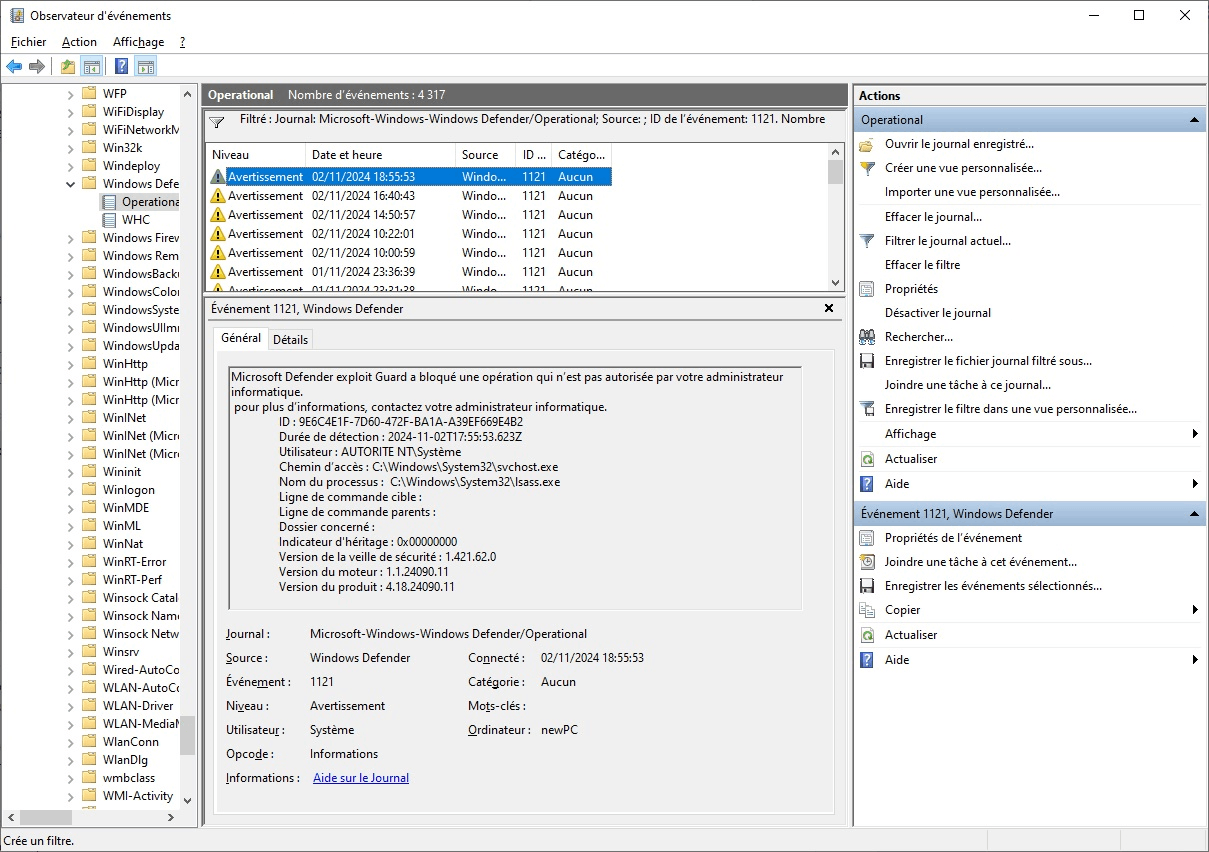This screenshot has width=1209, height=852.
Task: Switch to the Détails tab
Action: point(291,340)
